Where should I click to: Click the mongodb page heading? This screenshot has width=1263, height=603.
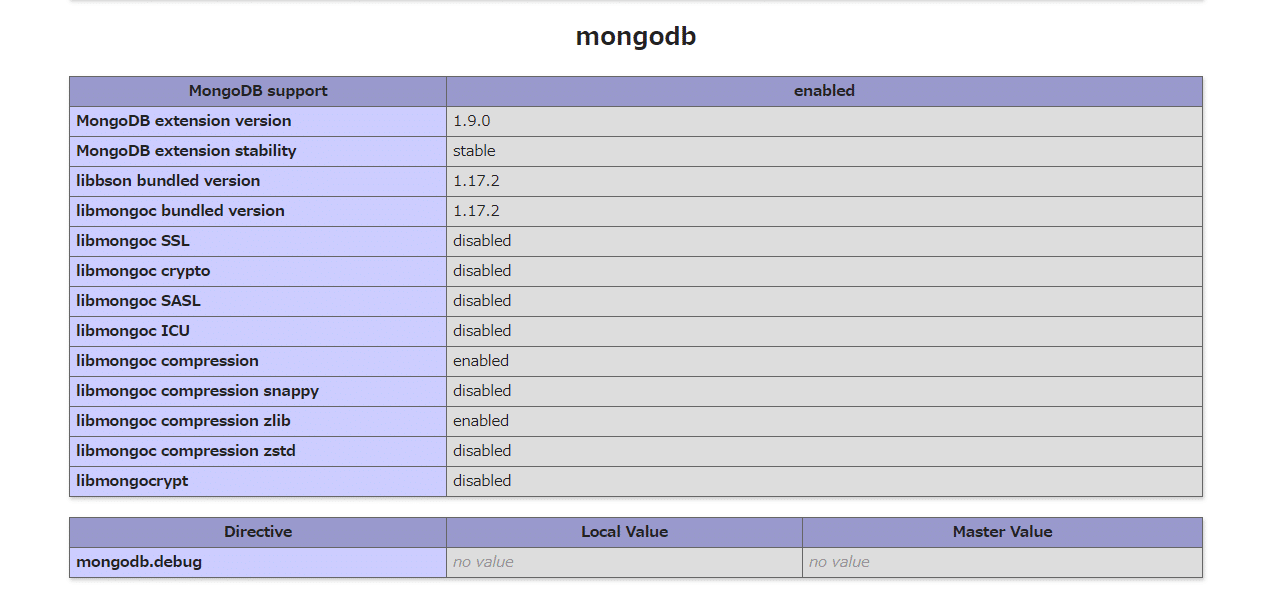click(x=636, y=36)
